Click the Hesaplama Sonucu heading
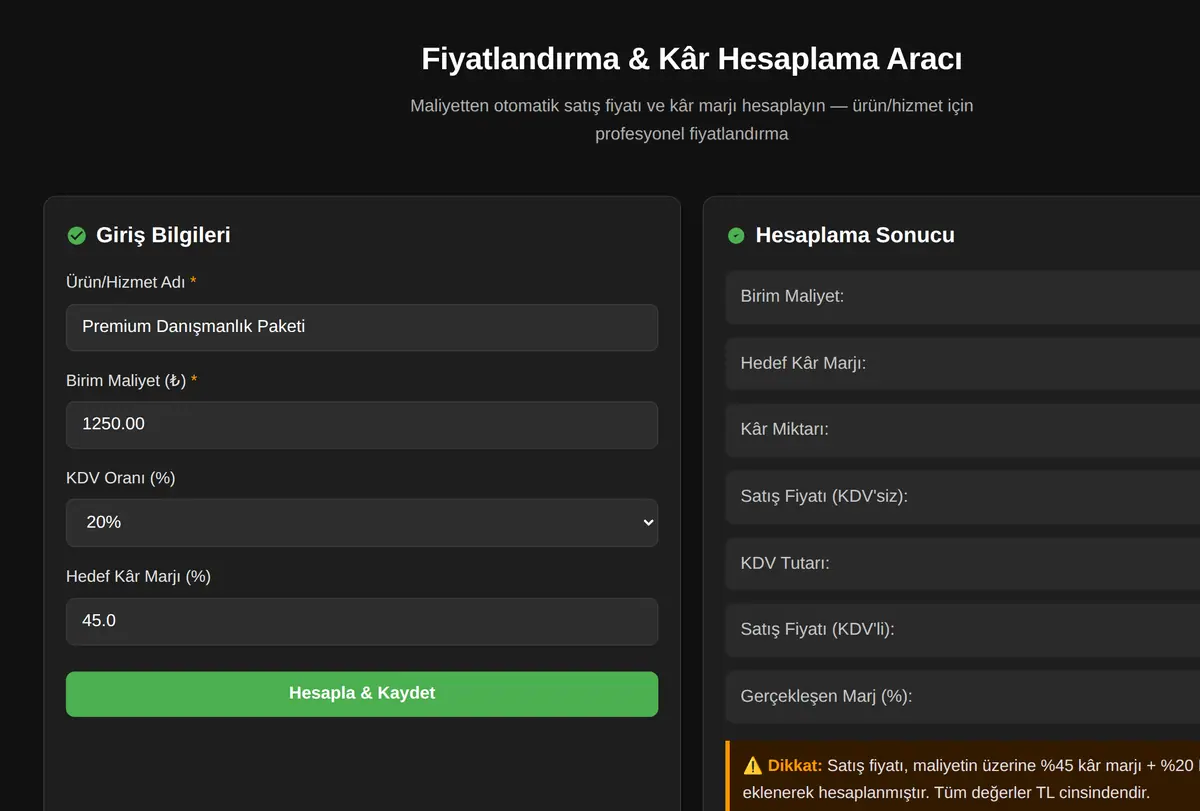This screenshot has width=1200, height=811. coord(855,235)
